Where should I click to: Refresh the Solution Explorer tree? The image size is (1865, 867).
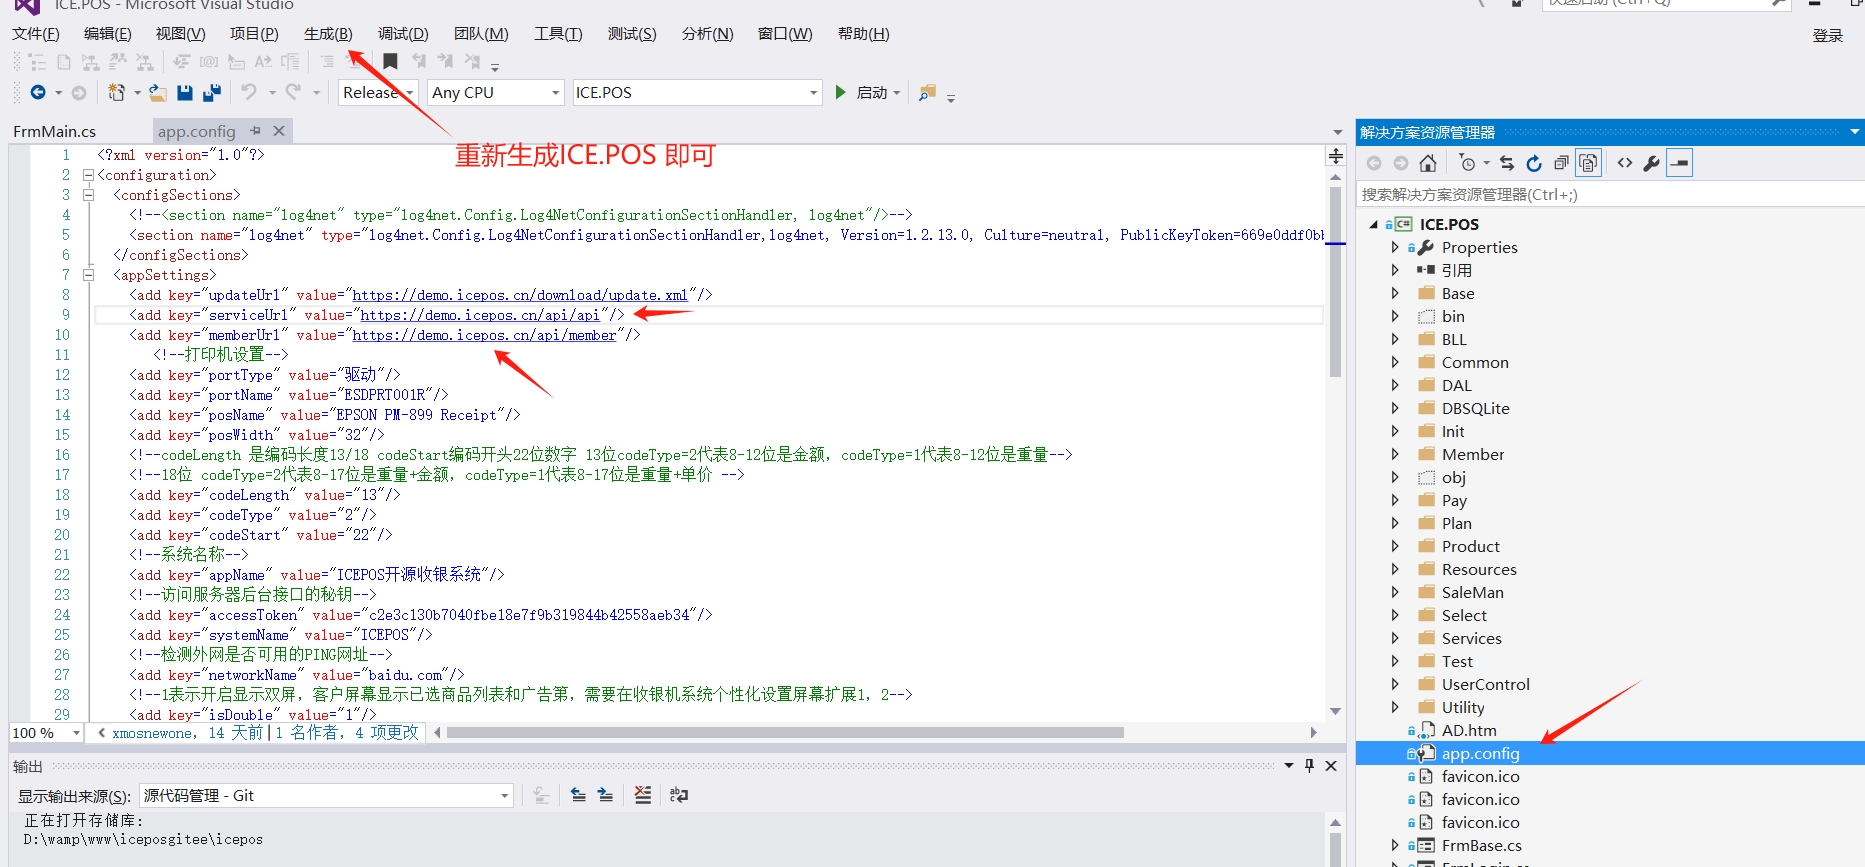click(1534, 163)
